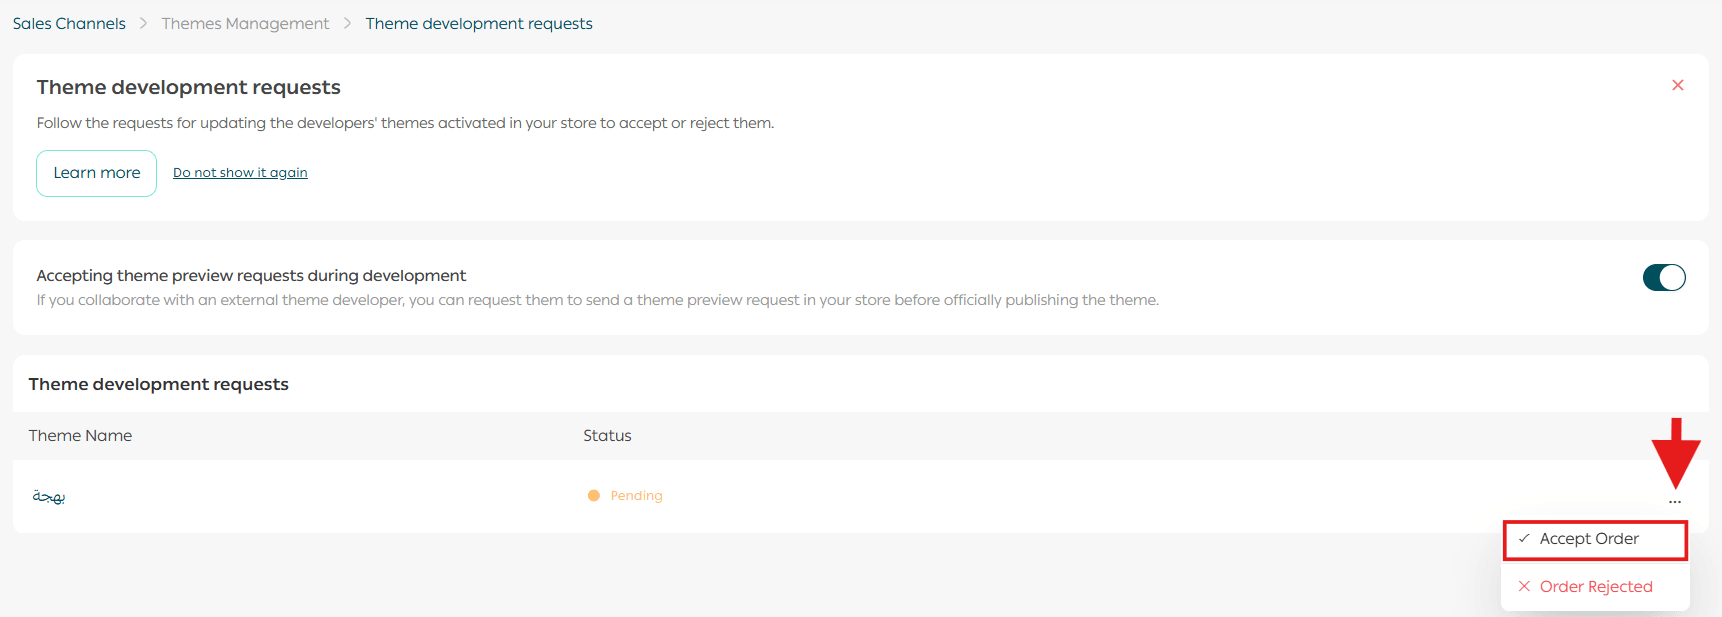Close the theme development requests banner

(1677, 85)
